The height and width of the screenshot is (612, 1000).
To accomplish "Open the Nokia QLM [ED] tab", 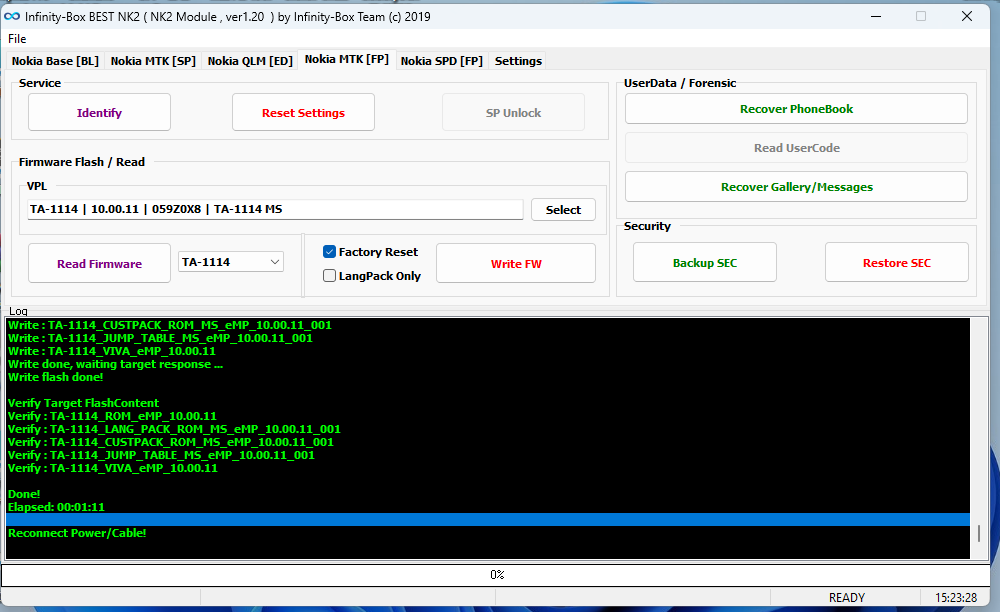I will pyautogui.click(x=250, y=61).
